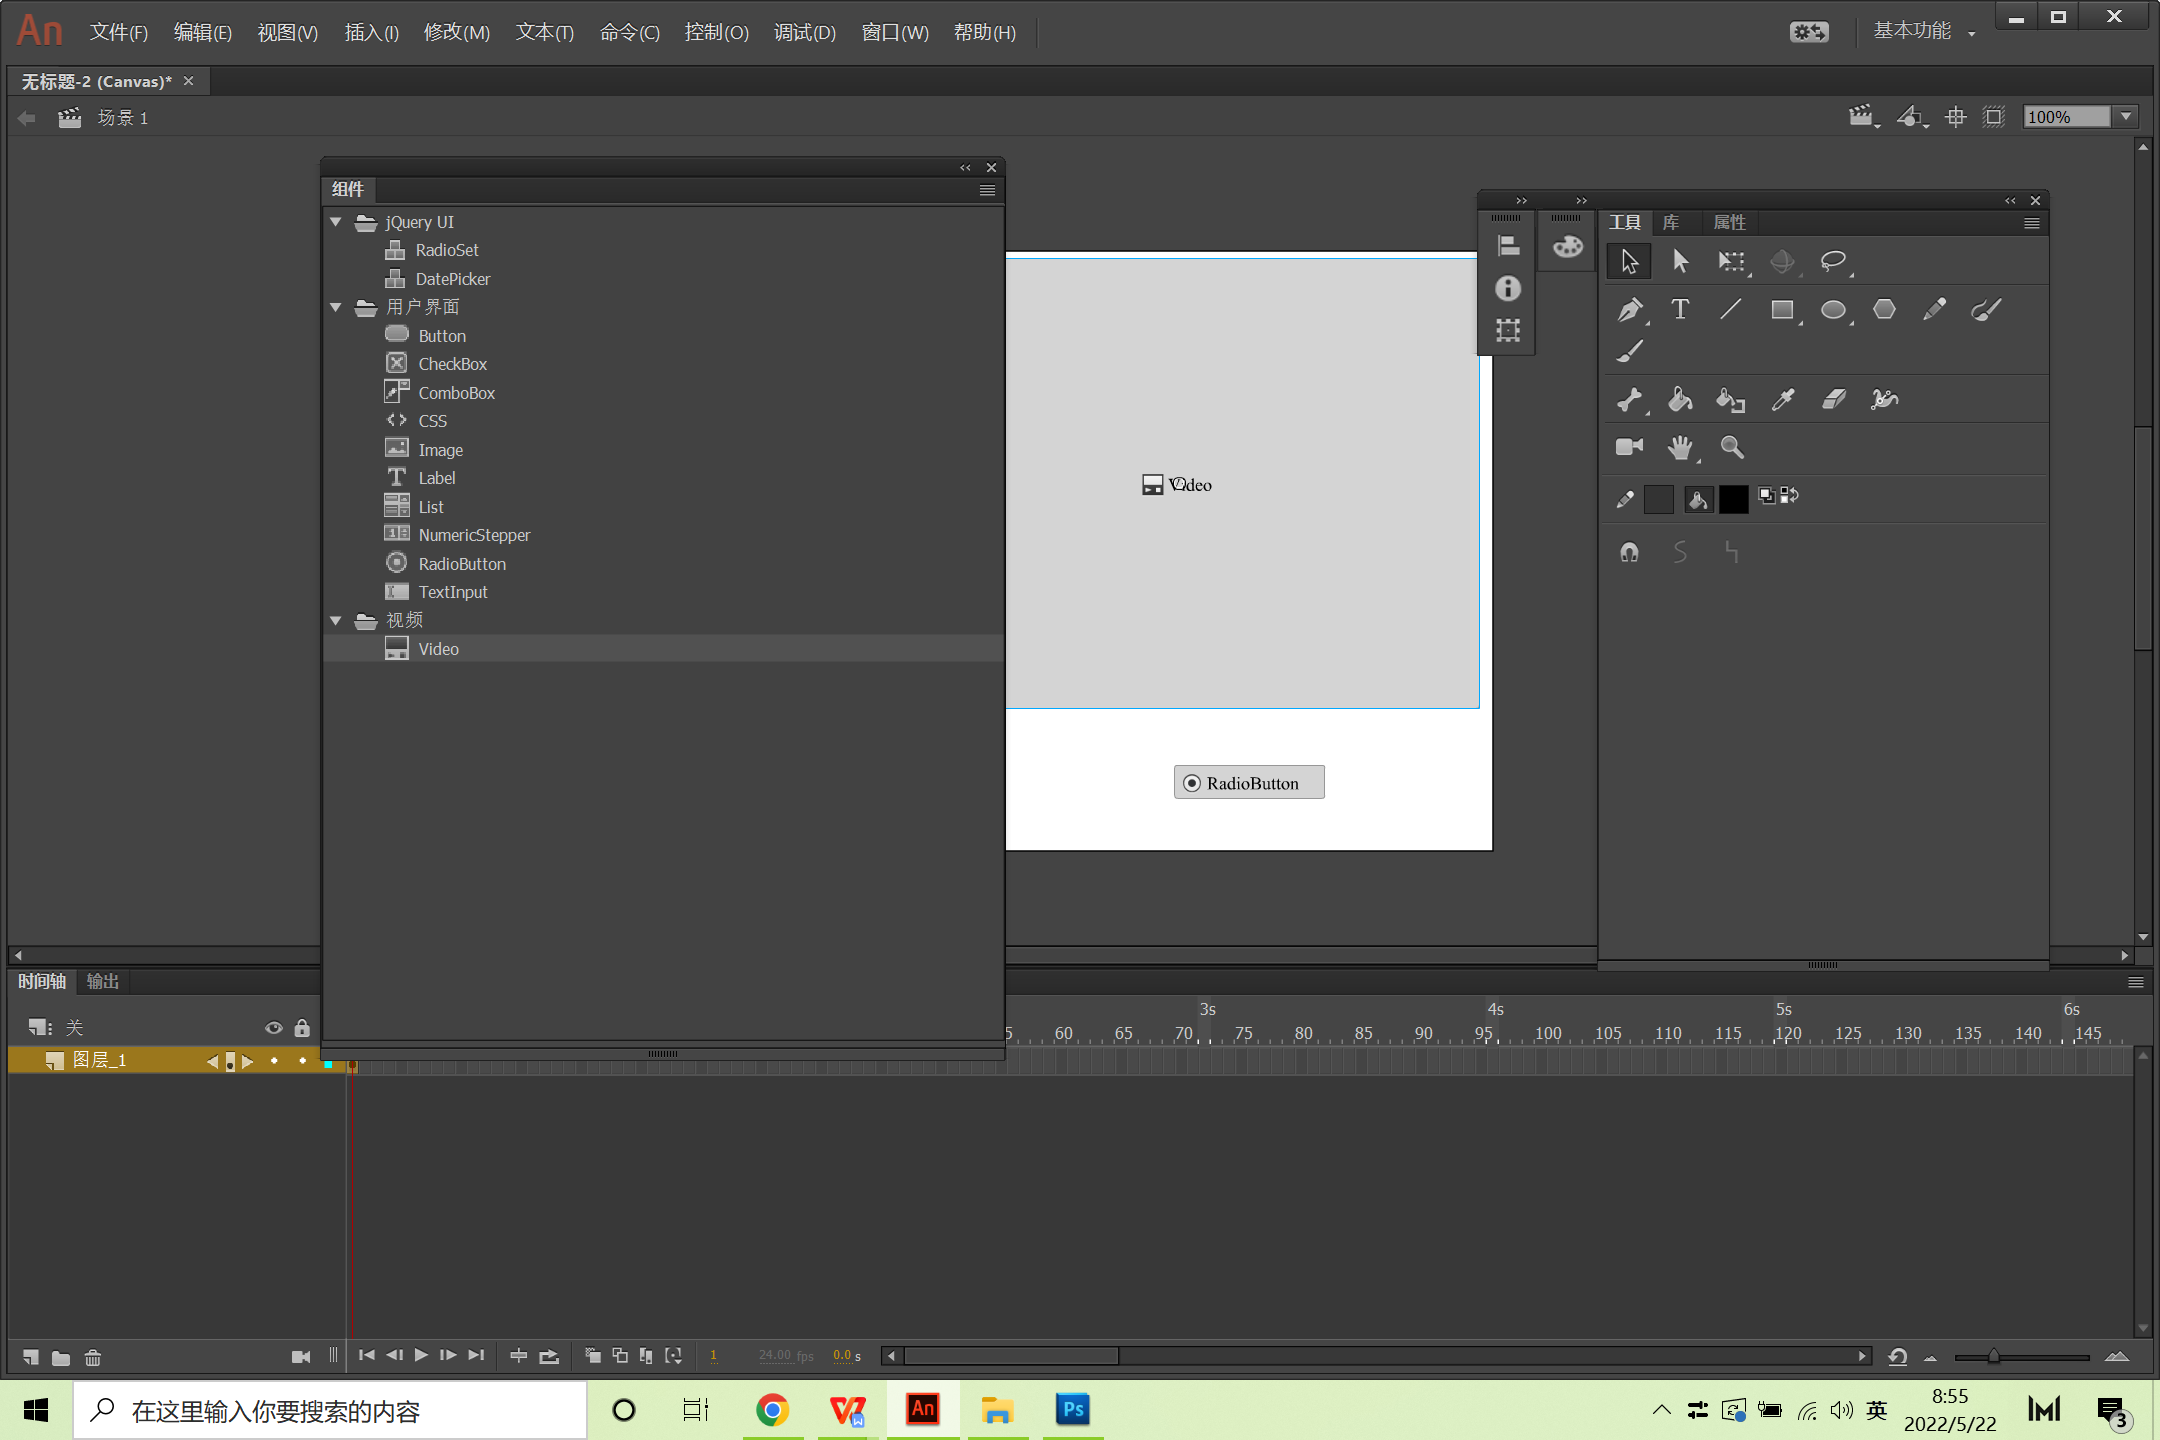Viewport: 2160px width, 1440px height.
Task: Click the RadioButton on the stage
Action: point(1248,783)
